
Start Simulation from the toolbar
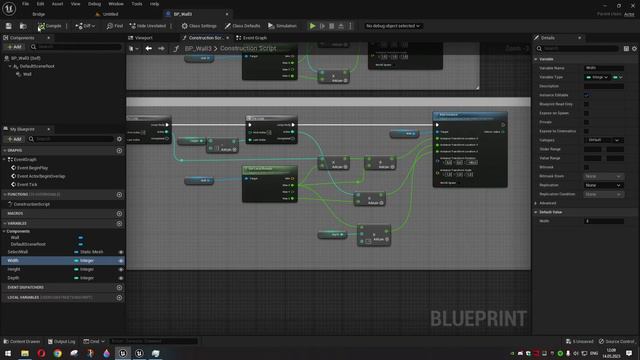pyautogui.click(x=282, y=26)
